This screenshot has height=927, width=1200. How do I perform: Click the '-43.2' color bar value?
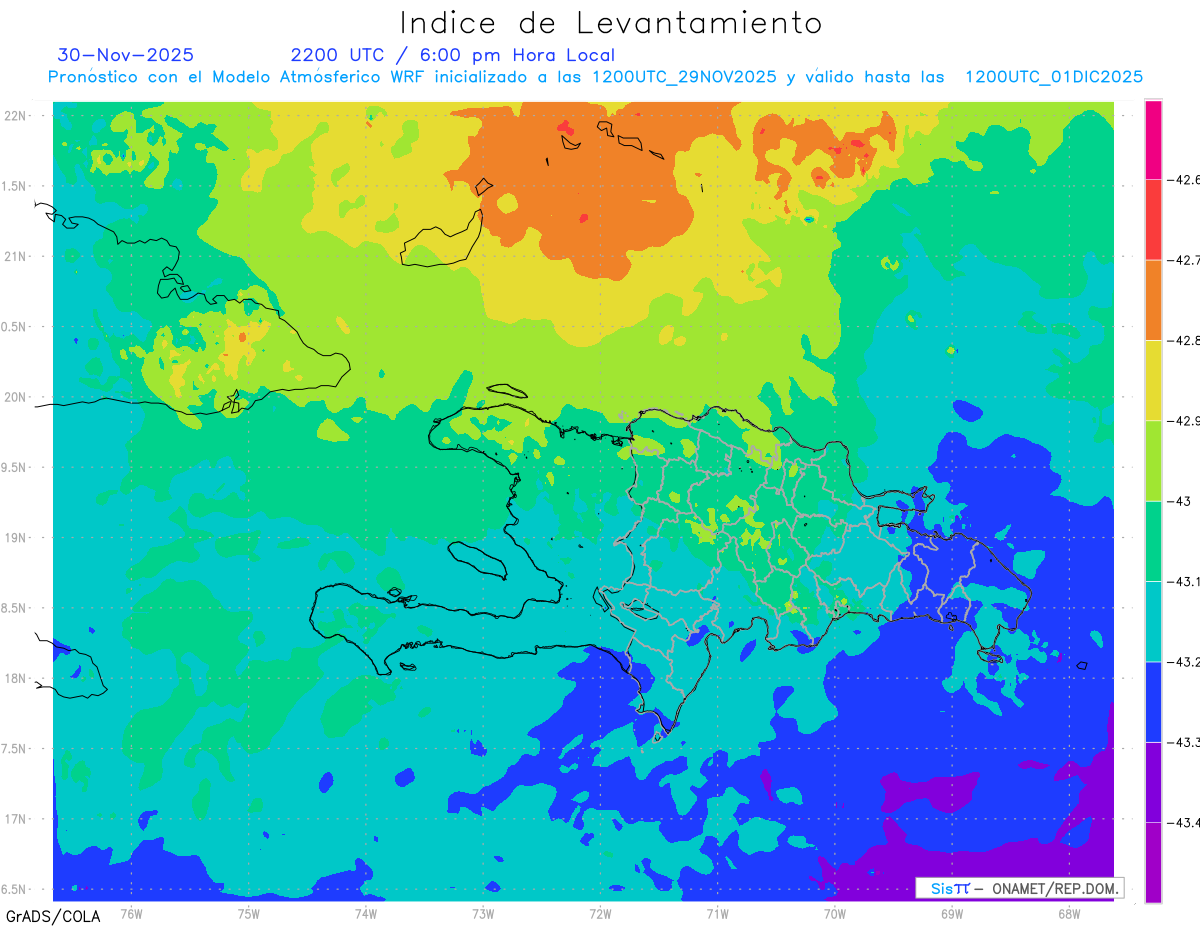pos(1184,661)
